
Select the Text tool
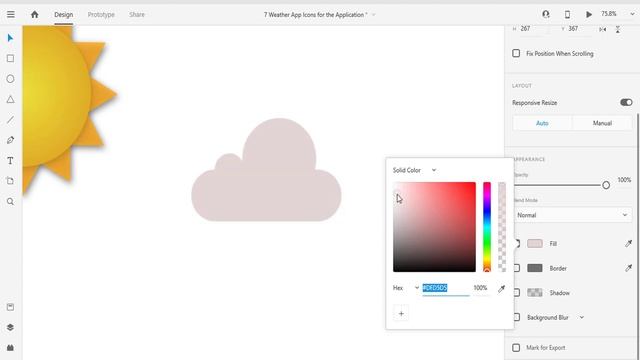pyautogui.click(x=10, y=160)
